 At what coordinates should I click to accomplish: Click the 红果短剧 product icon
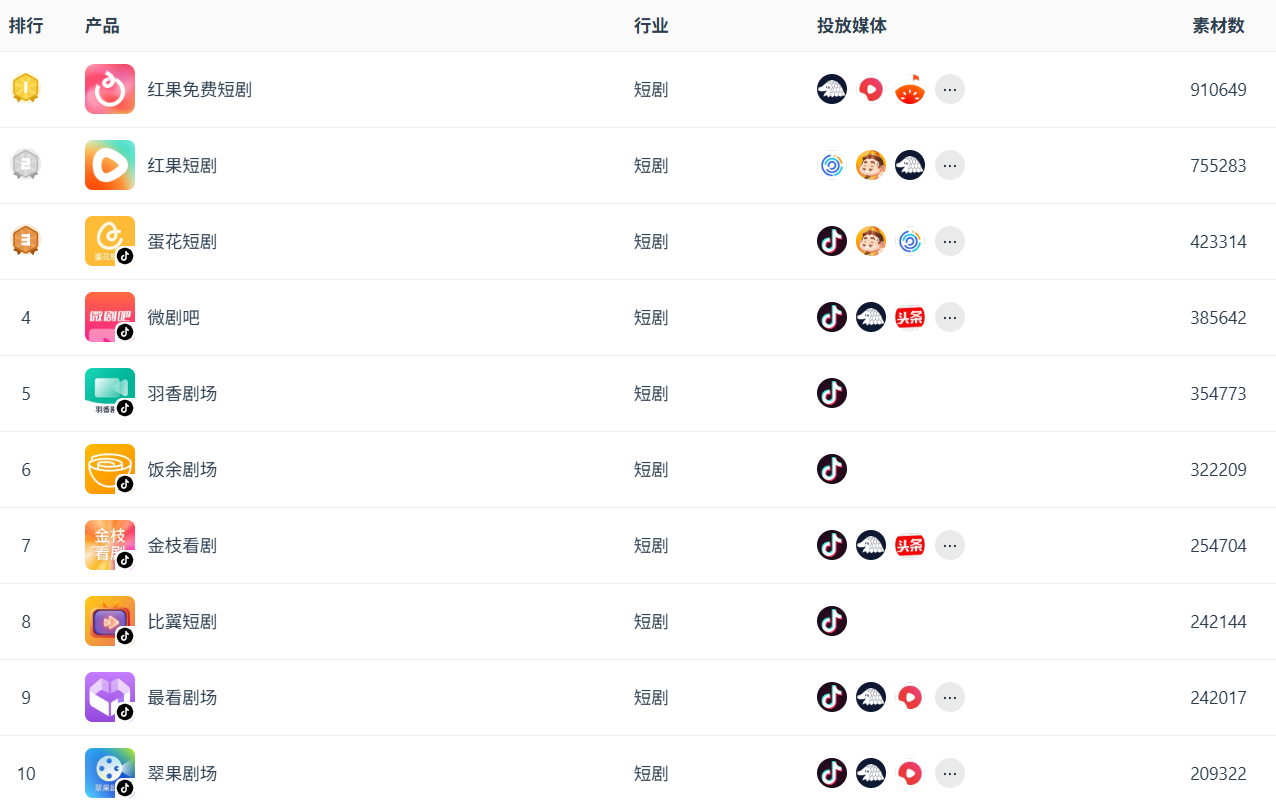110,165
